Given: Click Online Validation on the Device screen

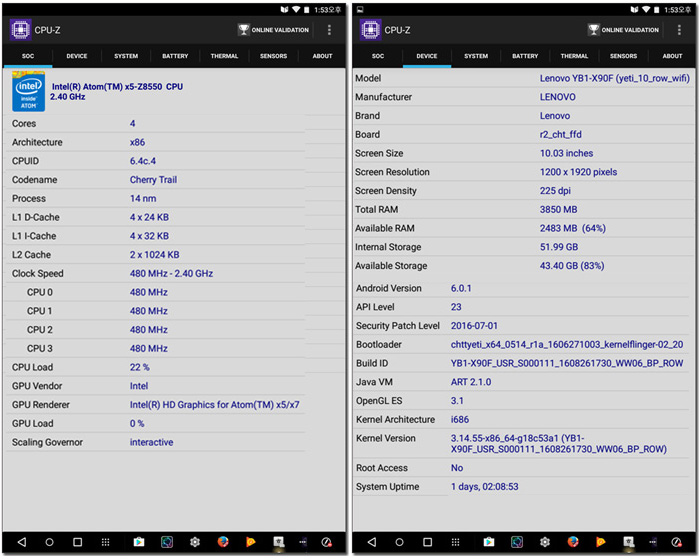Looking at the screenshot, I should pos(624,30).
